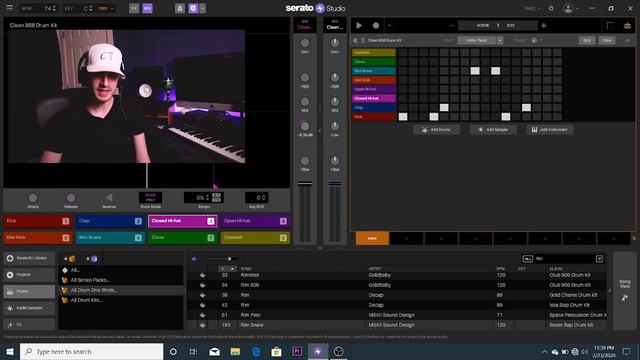Screen dimensions: 640x360
Task: Toggle the purple highlighted button left of small dropdown
Action: click(193, 8)
